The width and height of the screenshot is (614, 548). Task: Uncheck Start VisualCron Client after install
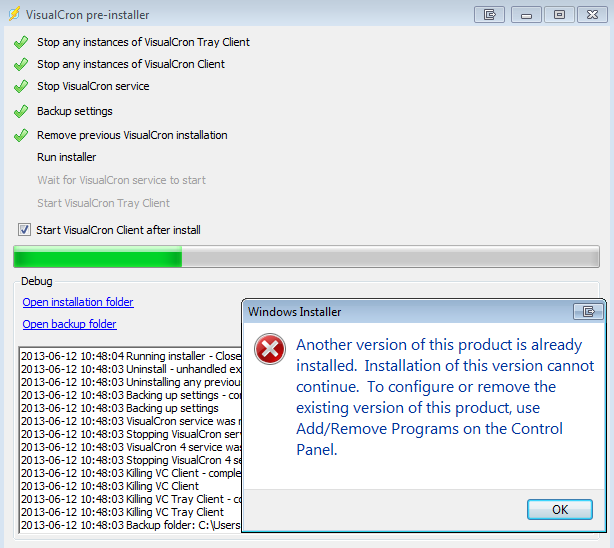pos(24,230)
